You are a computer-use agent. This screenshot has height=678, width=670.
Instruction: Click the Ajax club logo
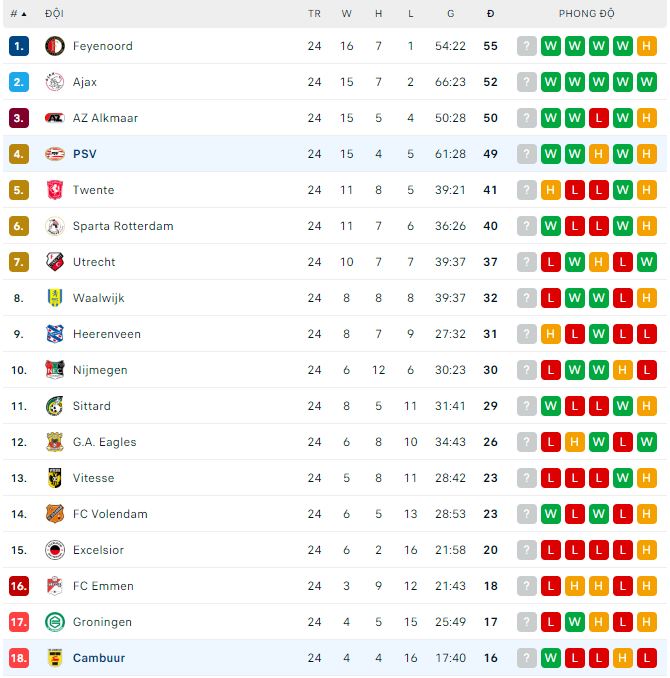[55, 82]
